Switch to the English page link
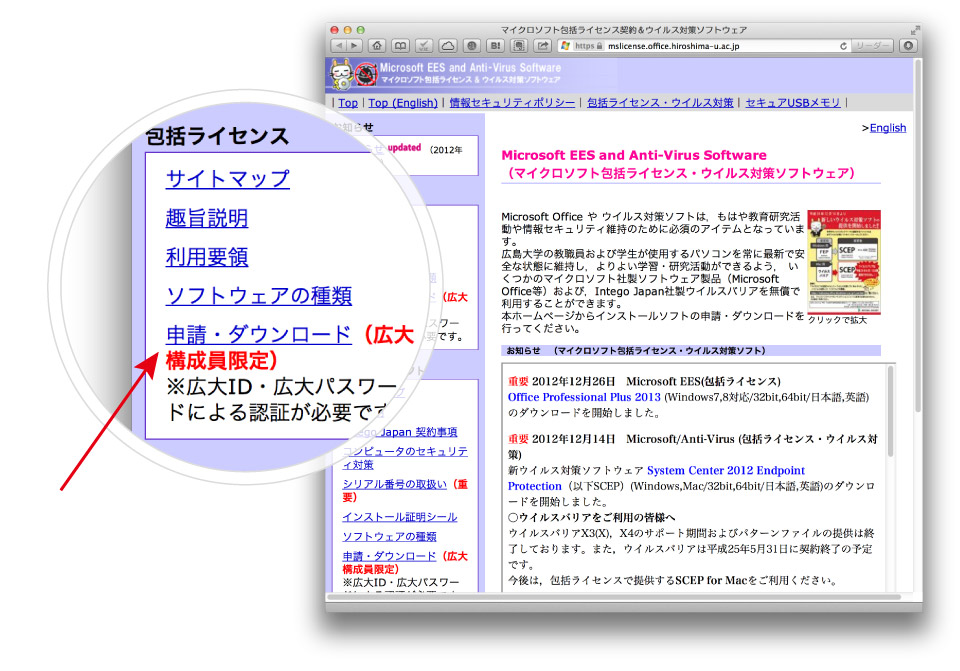This screenshot has height=671, width=960. coord(888,128)
